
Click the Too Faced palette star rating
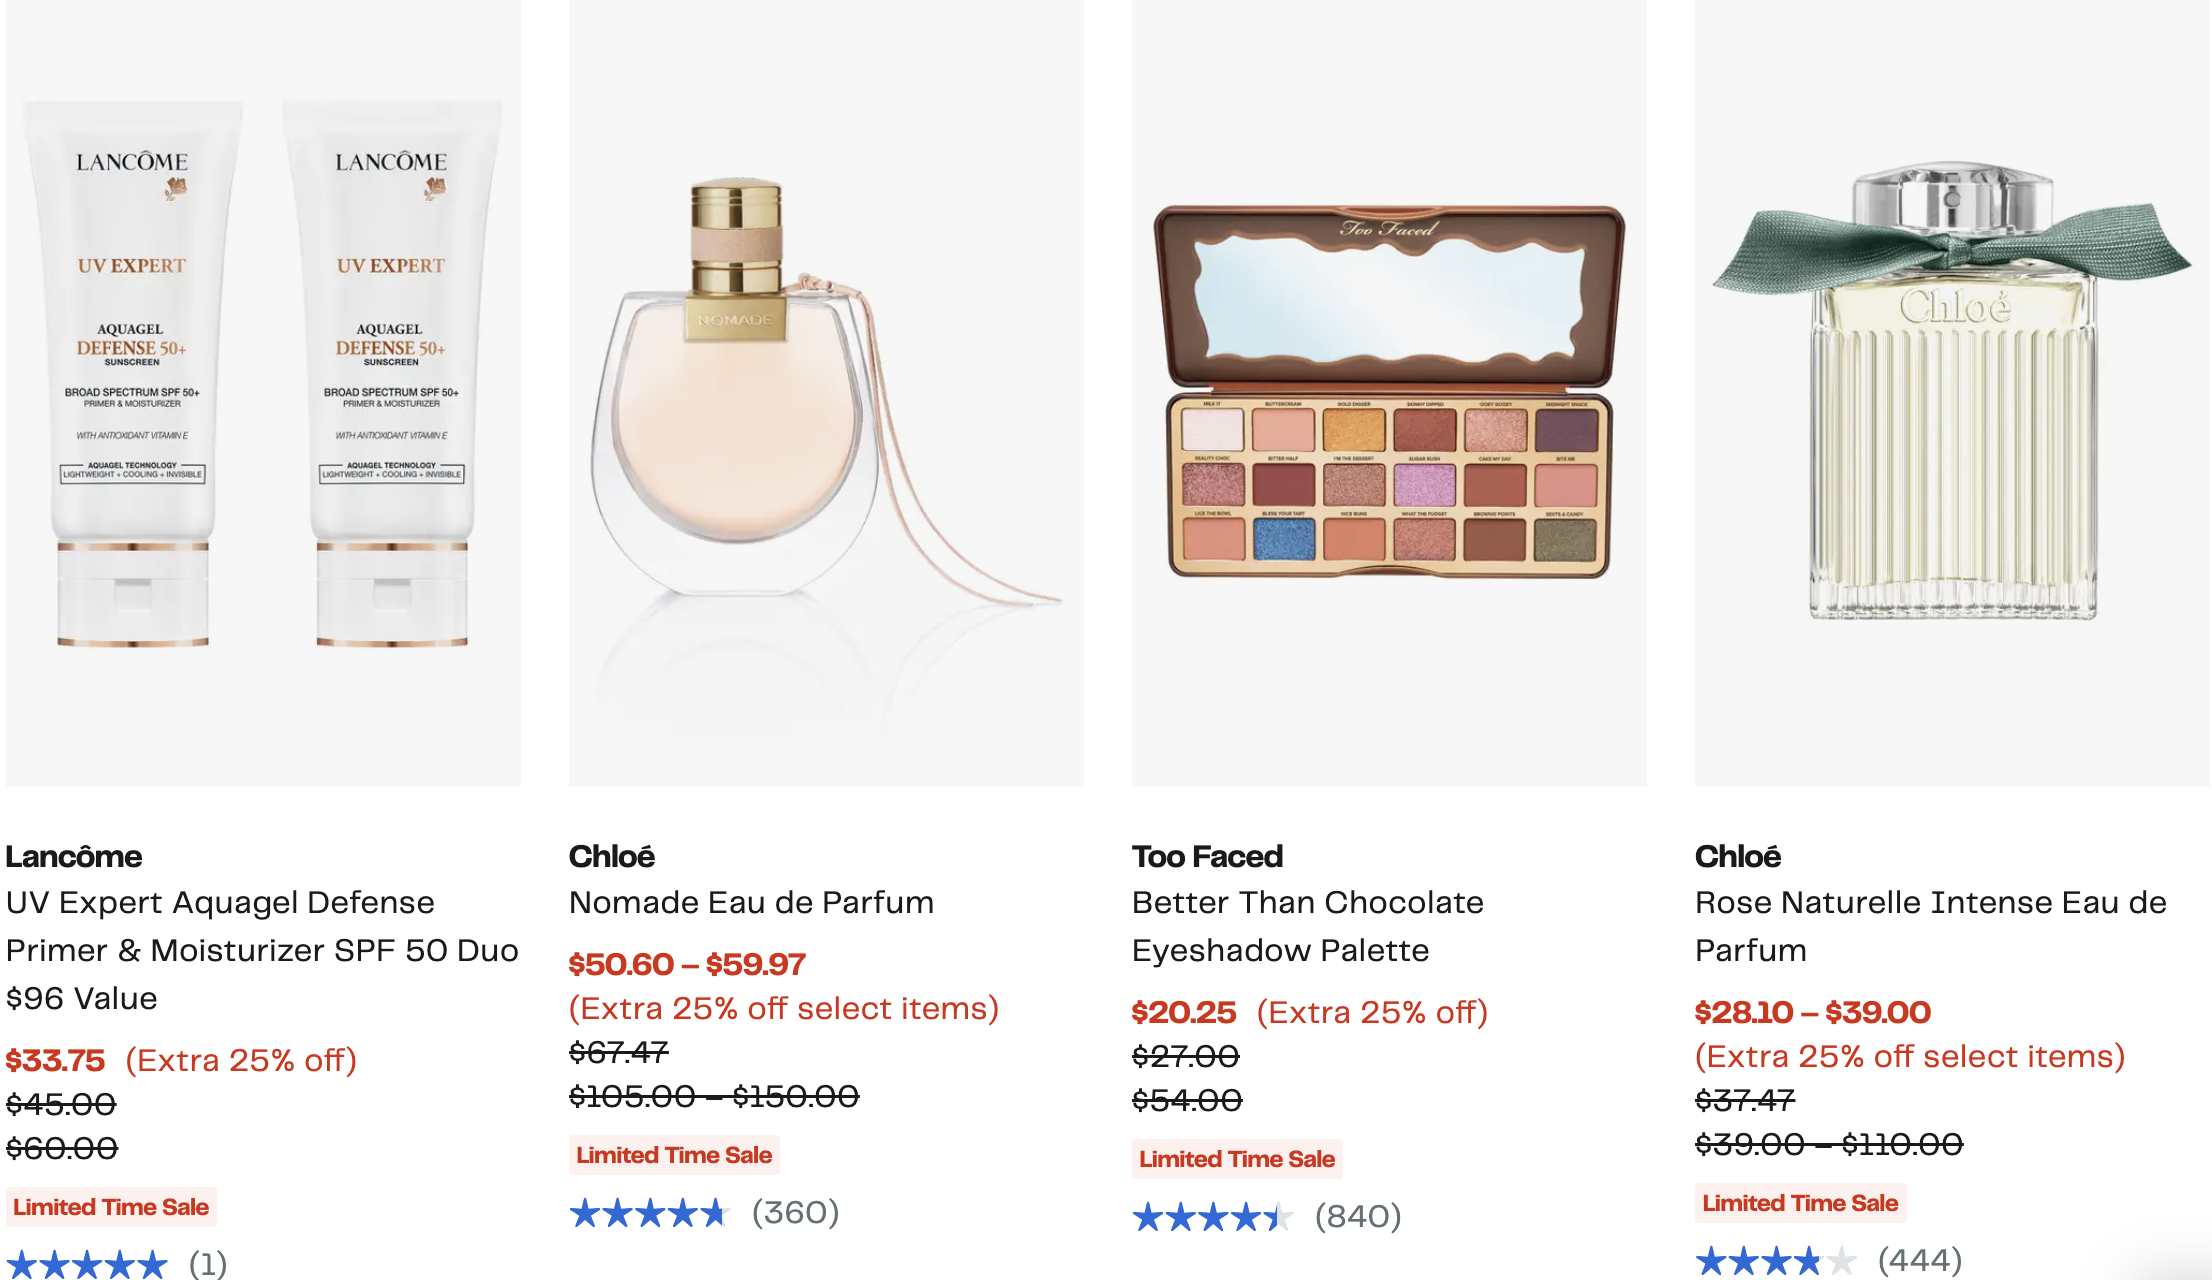tap(1211, 1217)
